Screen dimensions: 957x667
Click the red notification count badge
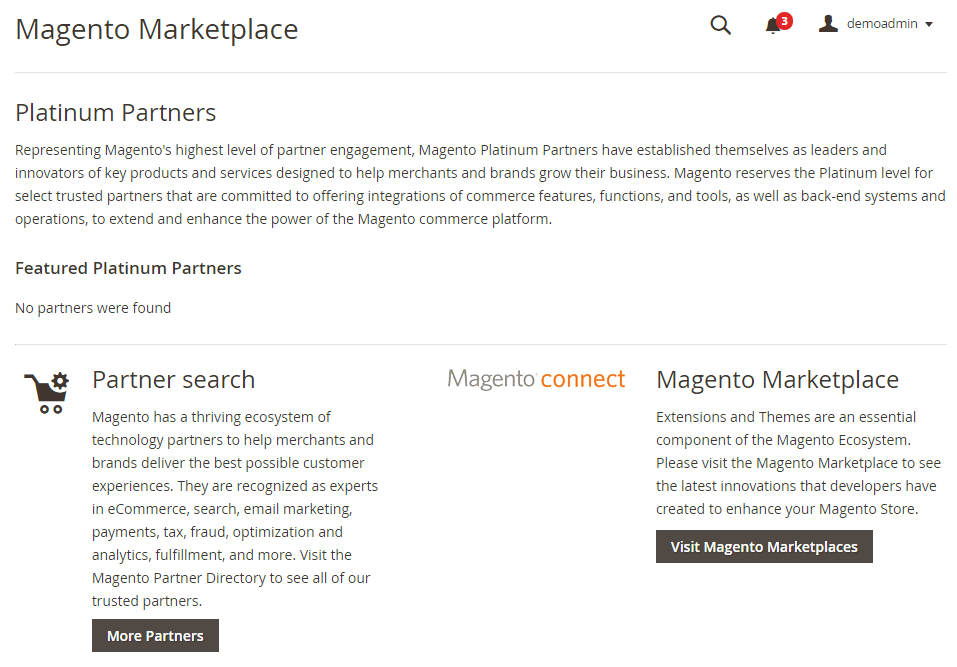(x=784, y=20)
